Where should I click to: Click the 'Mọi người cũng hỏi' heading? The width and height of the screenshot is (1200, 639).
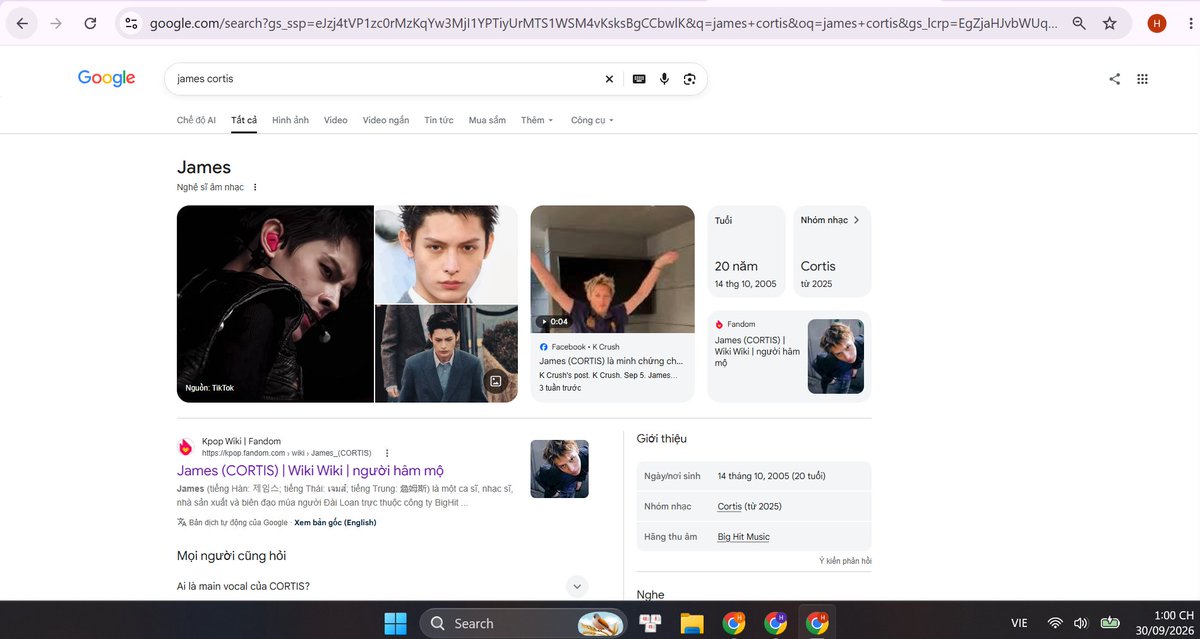[x=232, y=555]
